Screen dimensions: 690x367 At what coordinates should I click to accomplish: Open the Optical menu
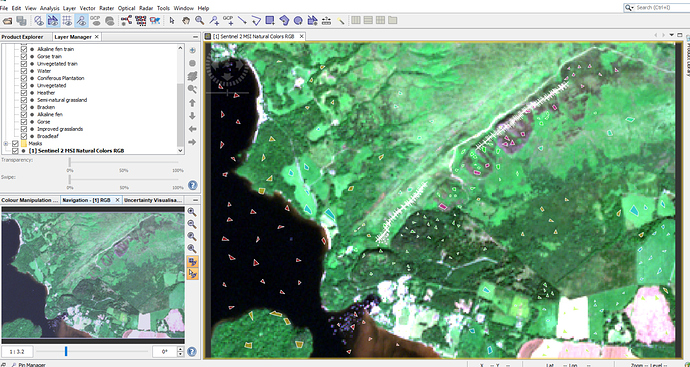point(127,8)
